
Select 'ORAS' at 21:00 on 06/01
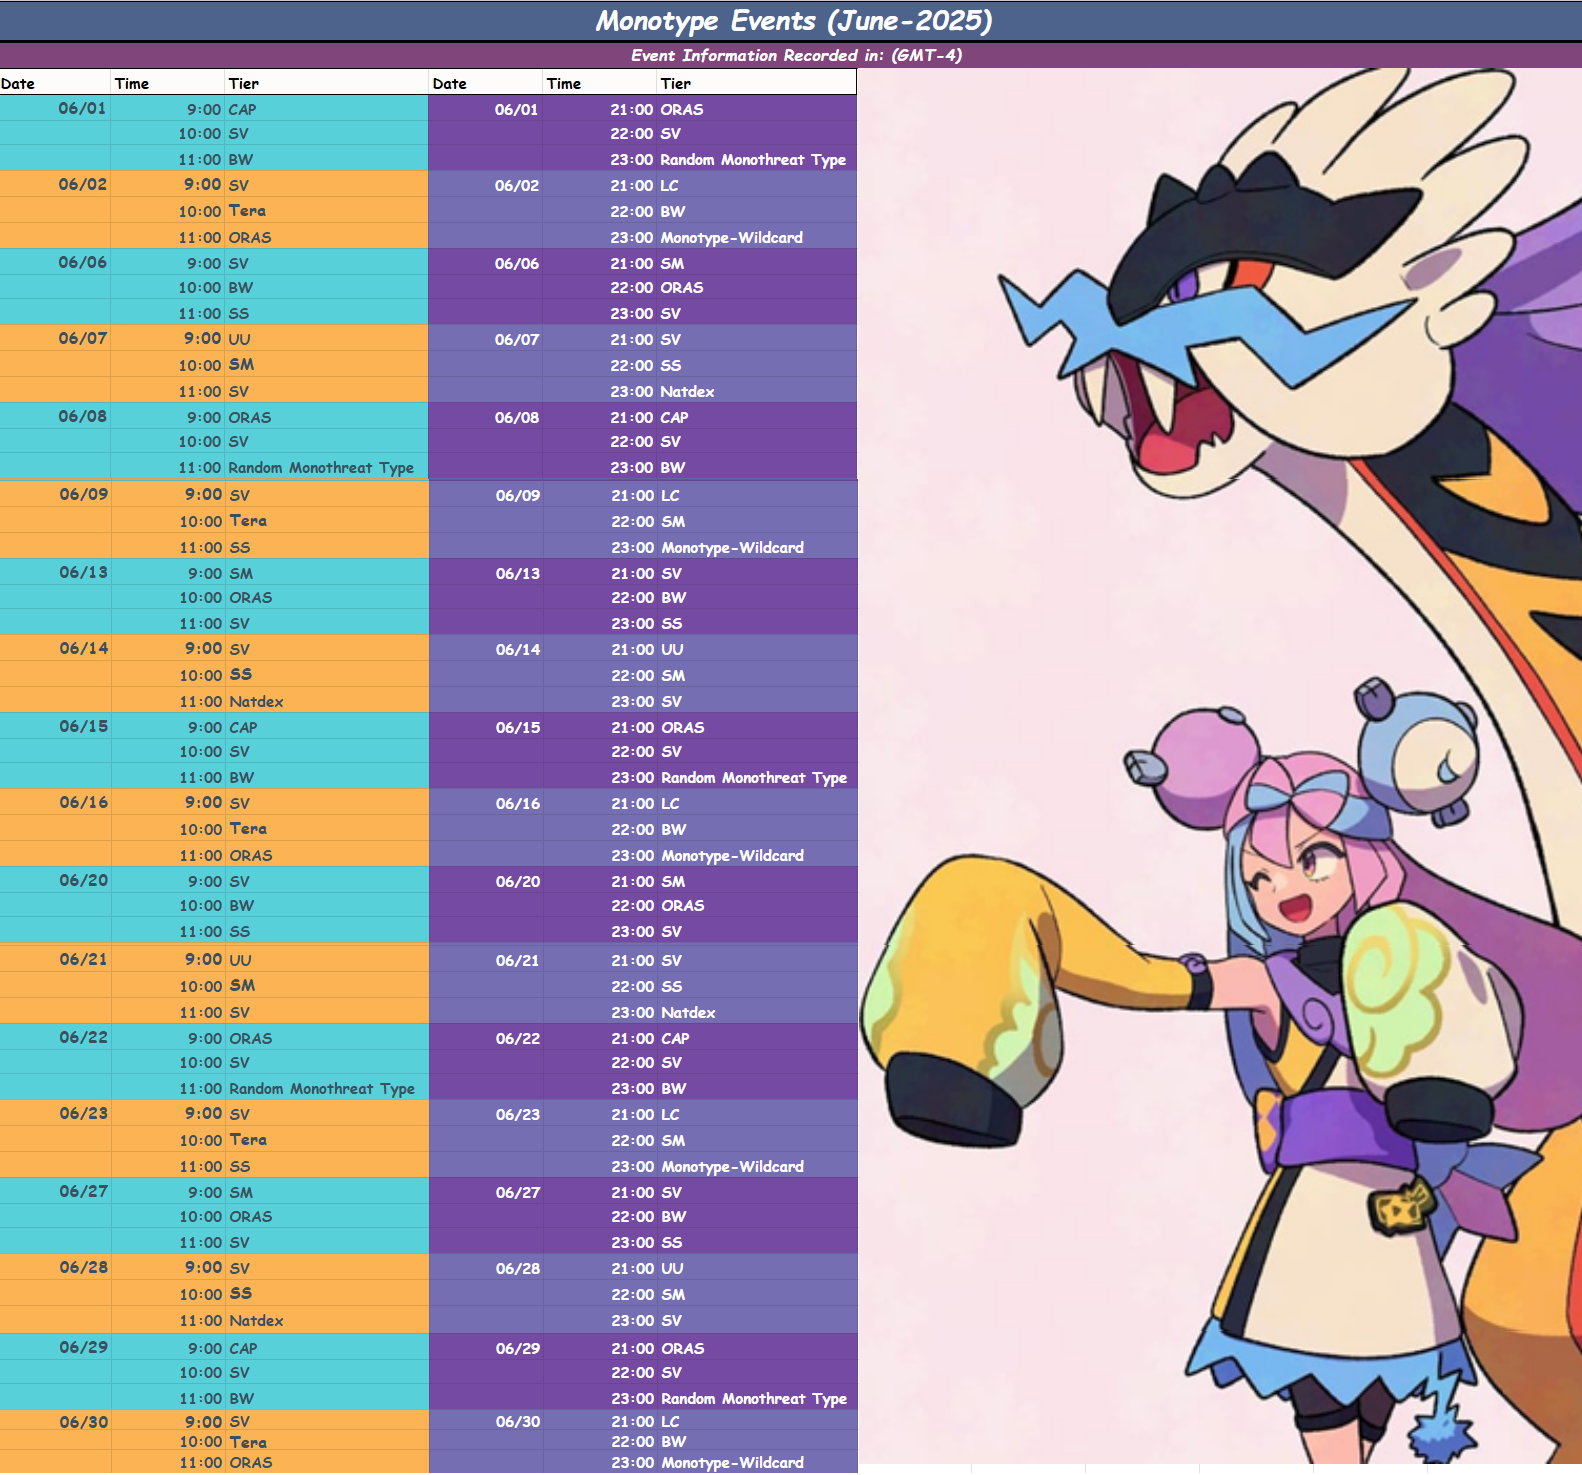pyautogui.click(x=682, y=110)
